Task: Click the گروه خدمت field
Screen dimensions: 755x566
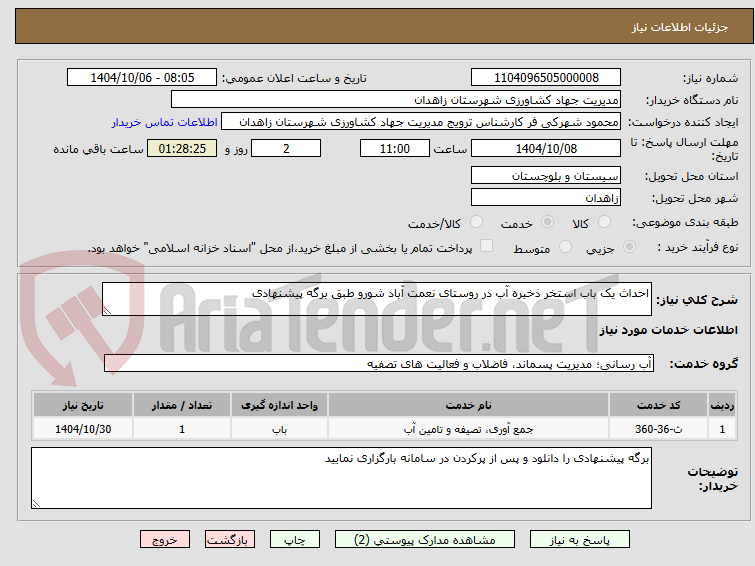Action: (x=378, y=363)
